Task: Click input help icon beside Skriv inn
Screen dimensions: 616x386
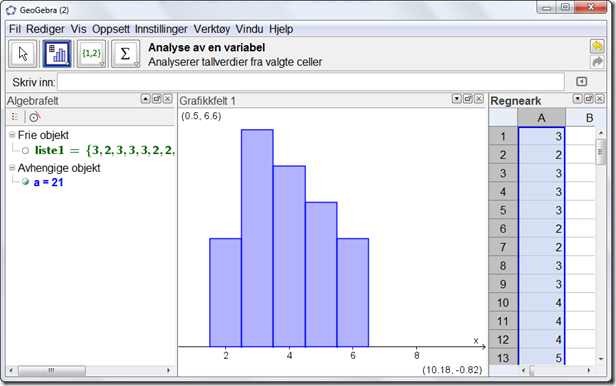Action: click(581, 82)
